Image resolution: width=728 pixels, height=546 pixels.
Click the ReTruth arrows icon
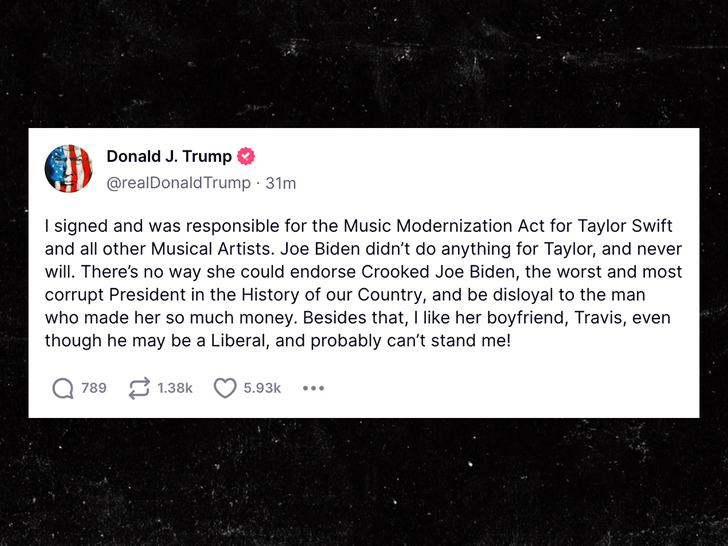point(139,388)
